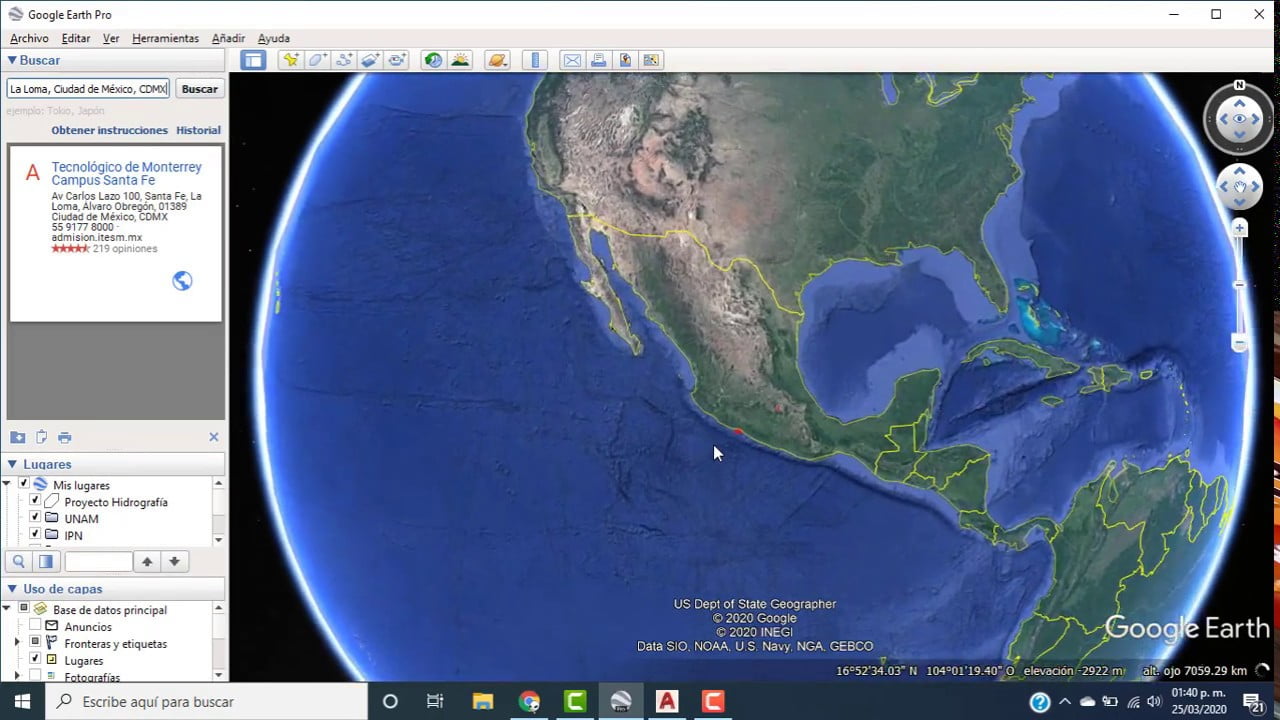Click the globe icon in the search result
The height and width of the screenshot is (720, 1280).
pos(182,281)
